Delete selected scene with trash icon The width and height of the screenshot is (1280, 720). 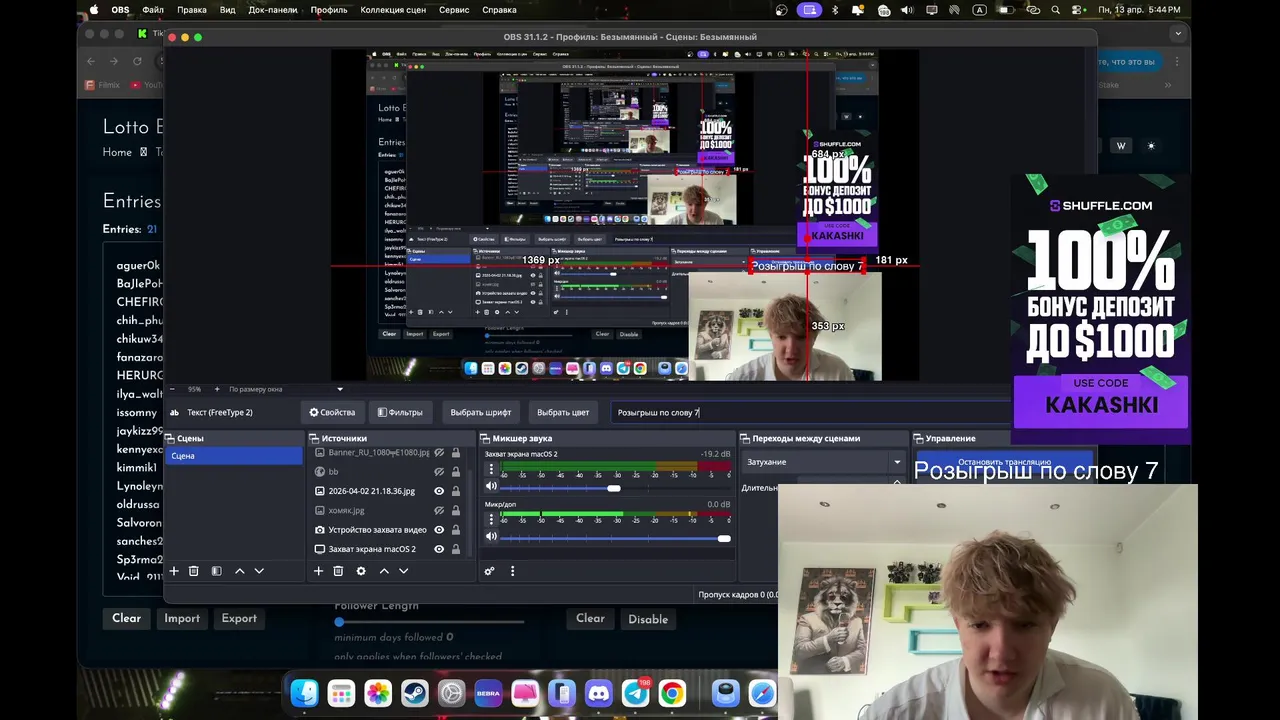[194, 571]
